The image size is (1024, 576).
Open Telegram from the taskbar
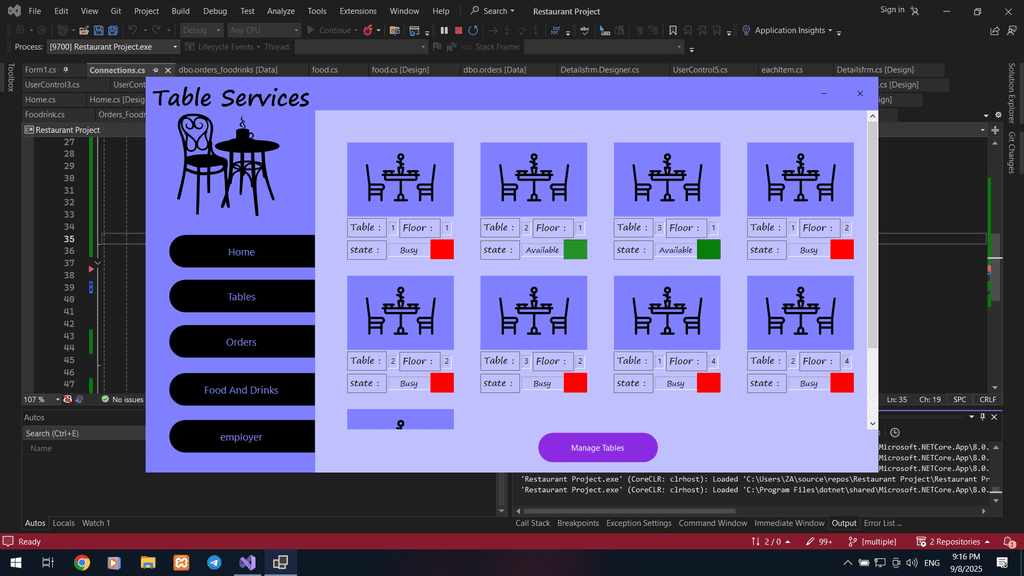click(x=214, y=563)
